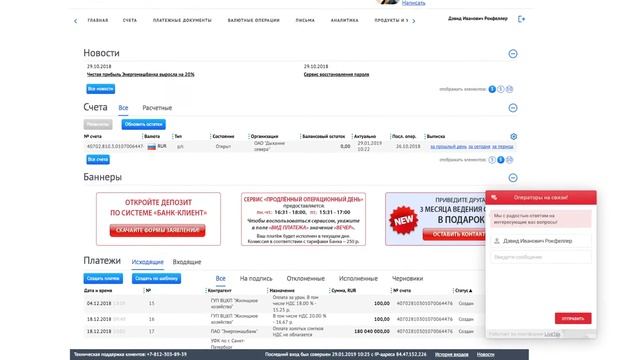Click the Все счета button
640x360 pixels.
(x=98, y=159)
